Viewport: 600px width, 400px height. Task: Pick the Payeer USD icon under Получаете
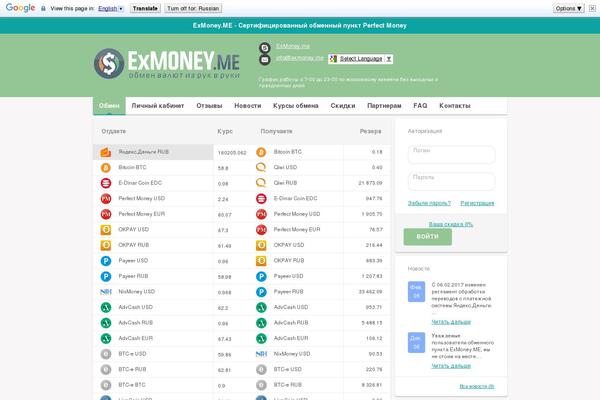click(261, 276)
